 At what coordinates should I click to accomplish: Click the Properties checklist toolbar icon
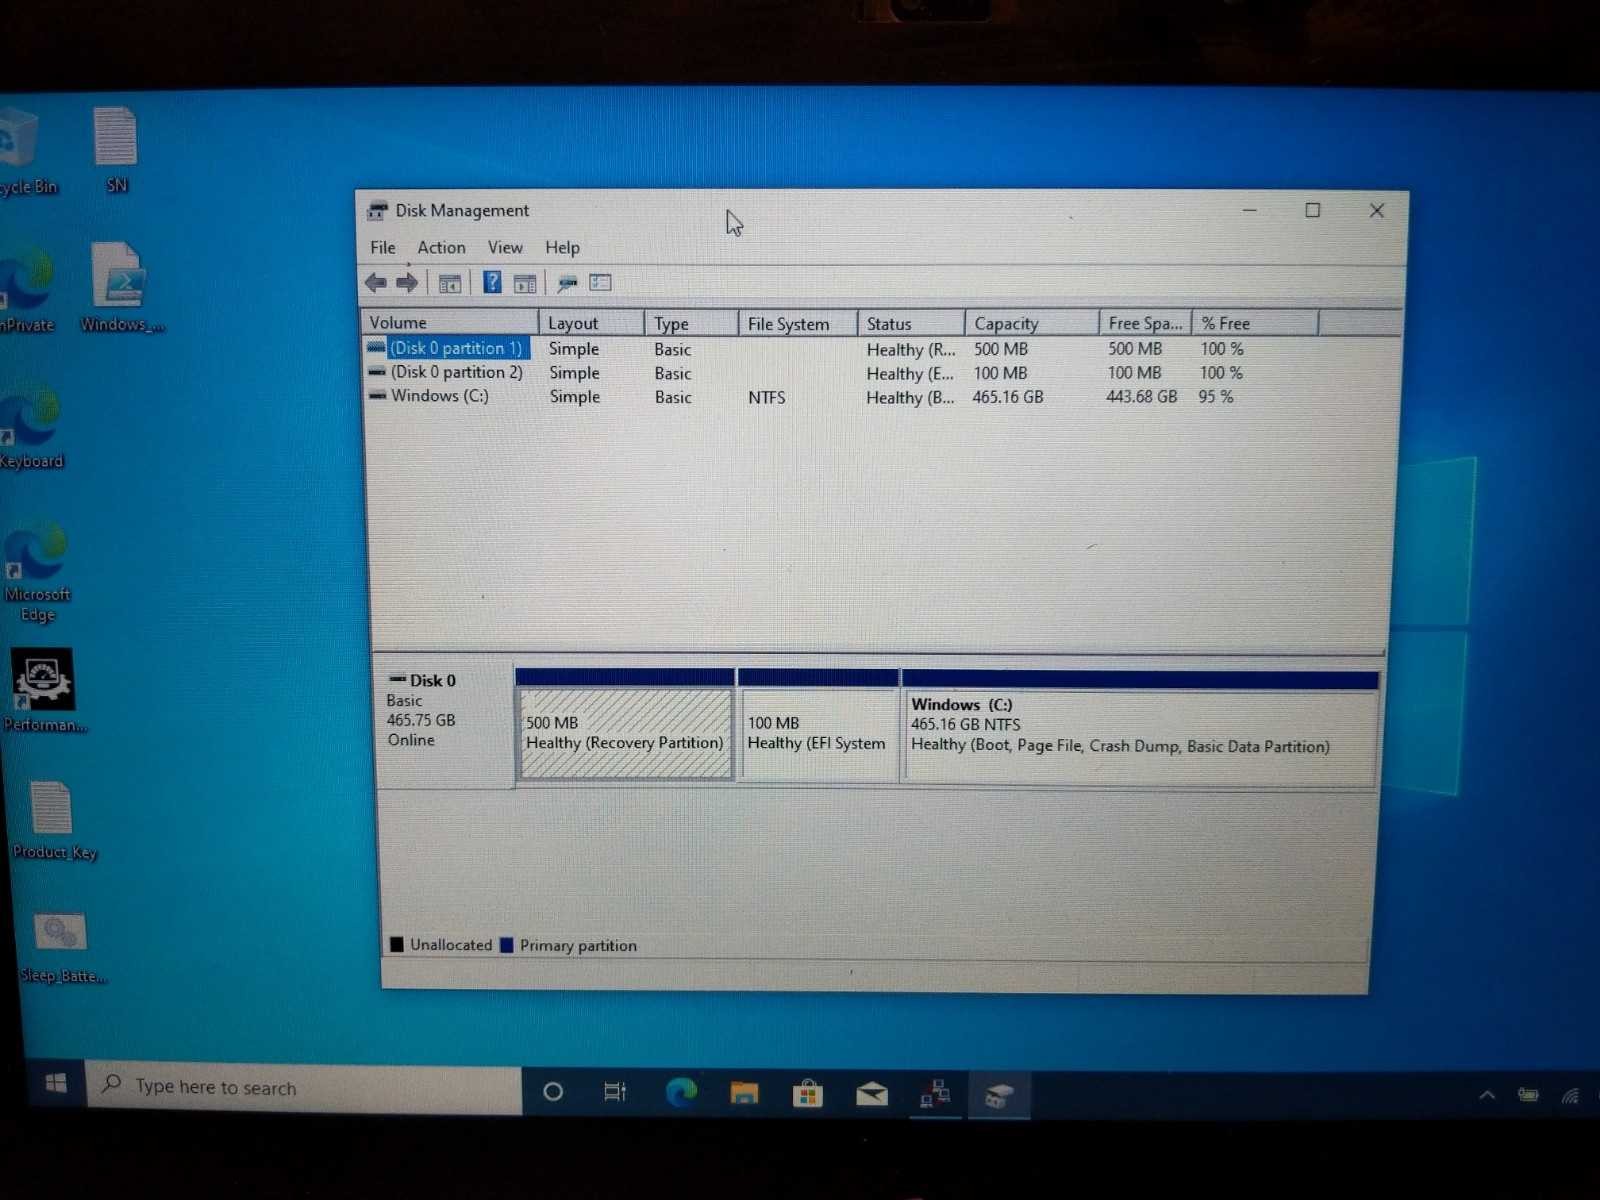600,283
